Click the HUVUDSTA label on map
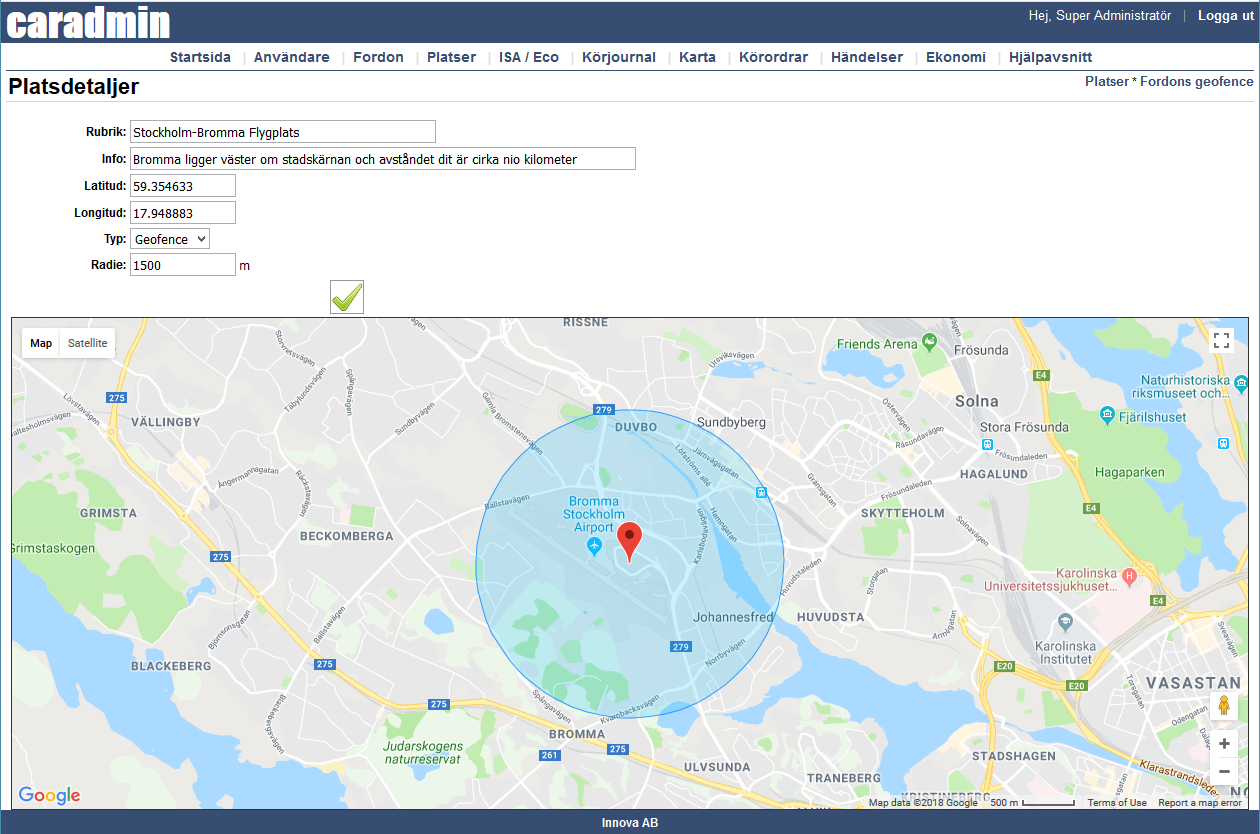 point(831,617)
